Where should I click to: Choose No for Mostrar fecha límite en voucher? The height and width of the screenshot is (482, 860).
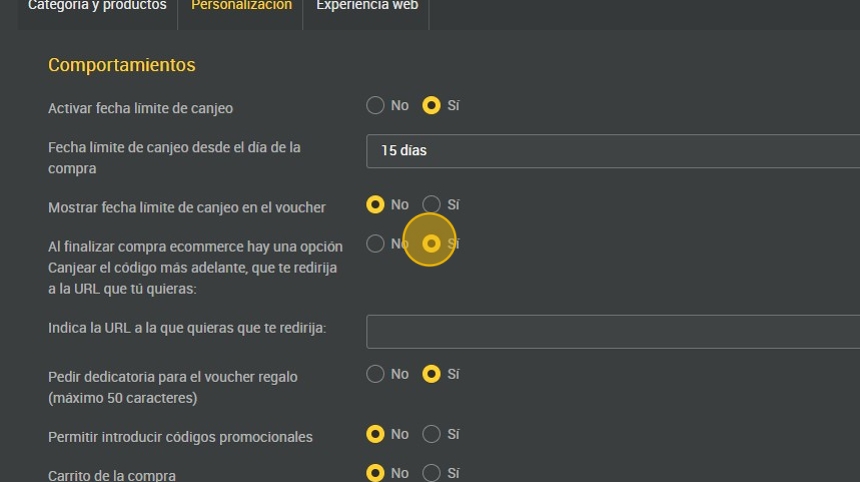(x=376, y=205)
